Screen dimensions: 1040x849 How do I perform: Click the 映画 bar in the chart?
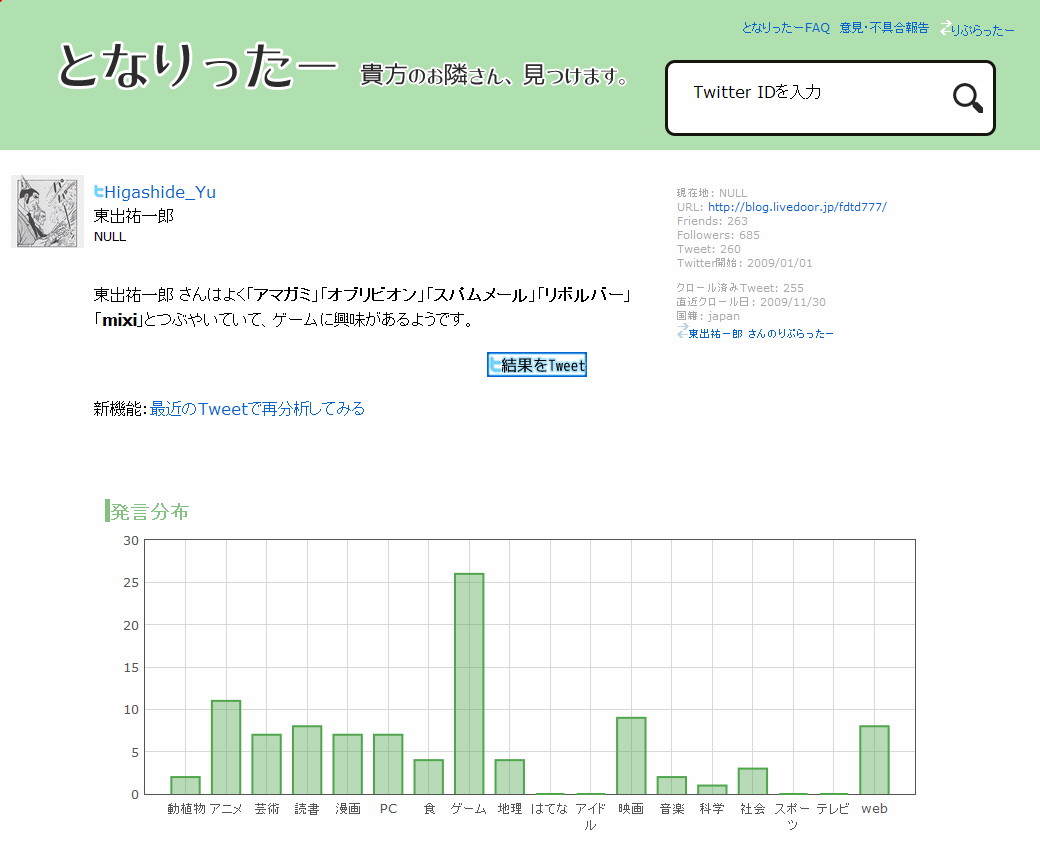pos(631,756)
